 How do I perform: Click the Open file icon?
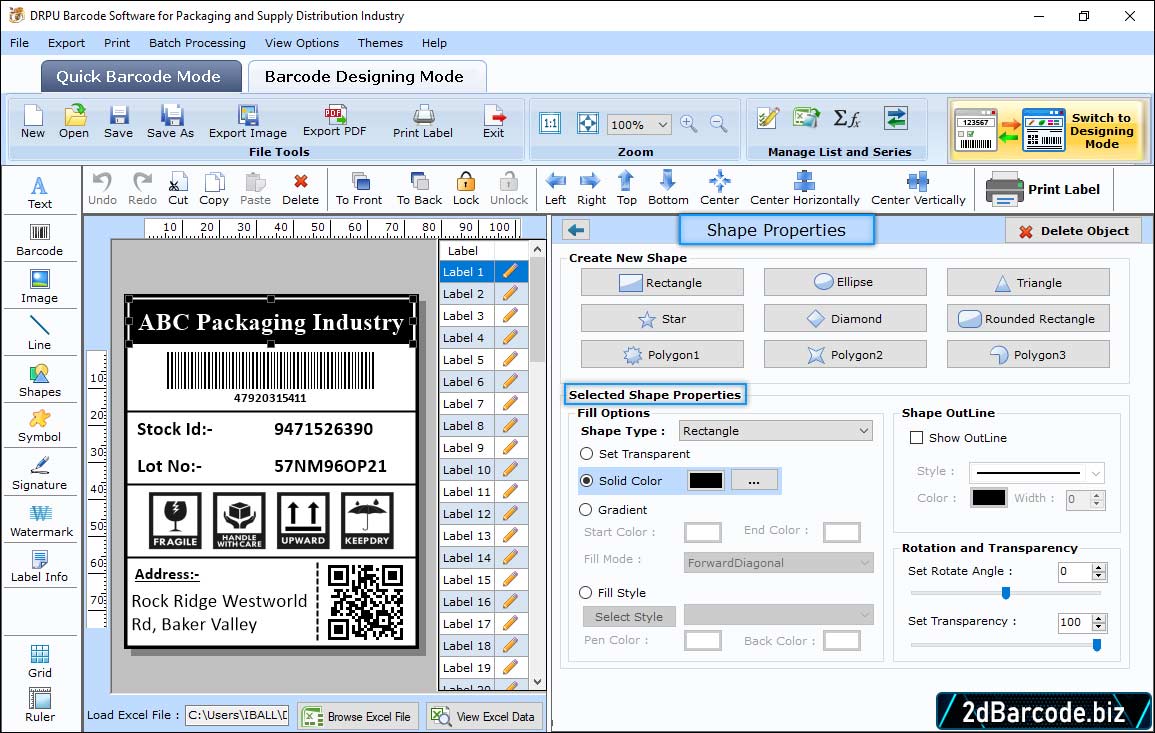74,122
